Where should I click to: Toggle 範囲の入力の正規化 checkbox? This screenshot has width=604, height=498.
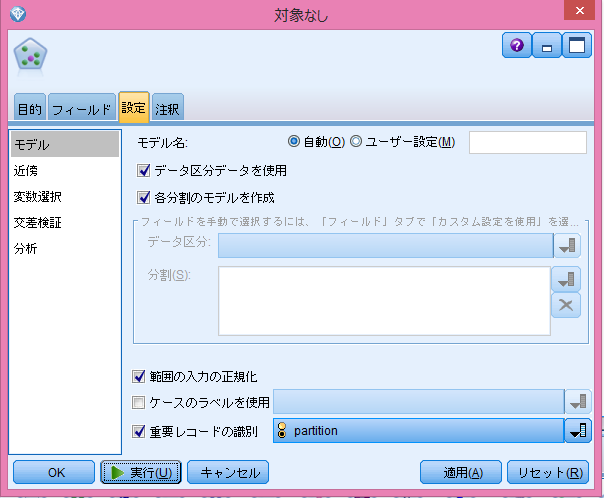pyautogui.click(x=138, y=376)
